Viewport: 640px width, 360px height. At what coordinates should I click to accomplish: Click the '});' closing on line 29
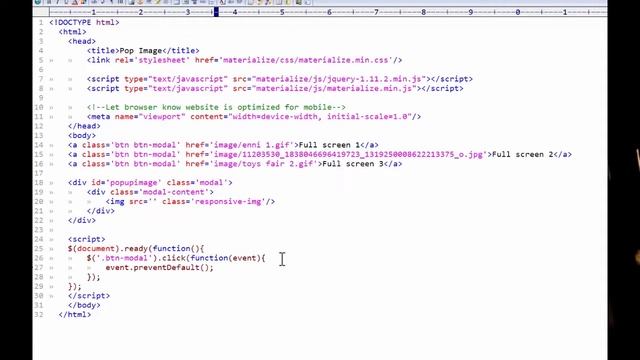(x=75, y=286)
